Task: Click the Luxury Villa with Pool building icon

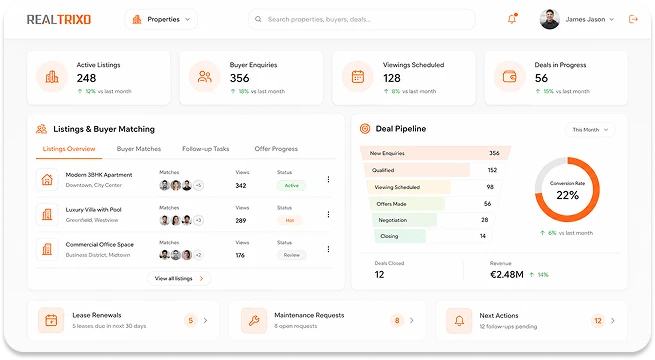Action: coord(47,214)
